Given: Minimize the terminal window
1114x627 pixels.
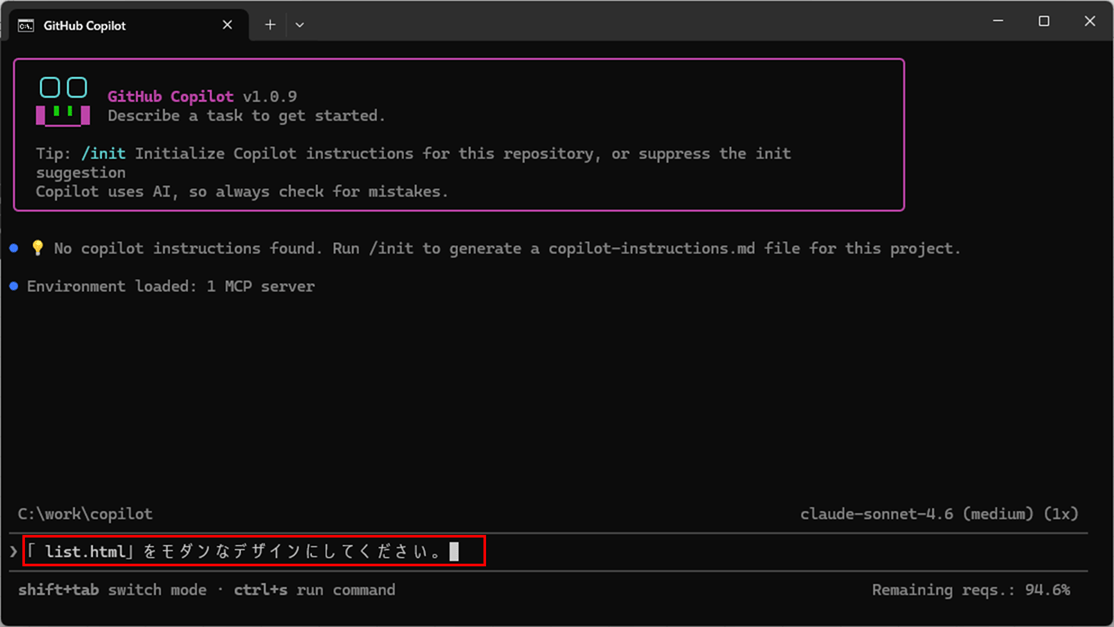Looking at the screenshot, I should (x=998, y=21).
